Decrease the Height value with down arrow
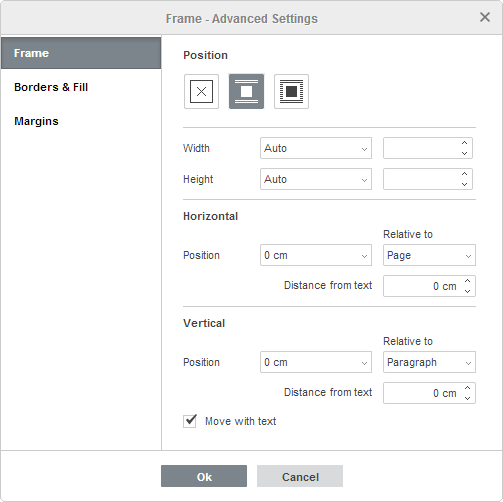503x502 pixels. coord(464,184)
